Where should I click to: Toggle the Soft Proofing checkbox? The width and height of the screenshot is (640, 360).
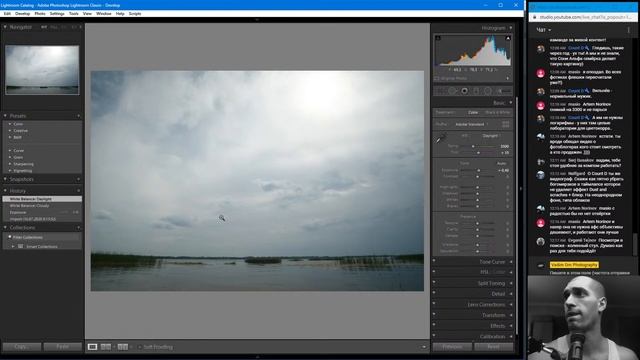point(140,347)
